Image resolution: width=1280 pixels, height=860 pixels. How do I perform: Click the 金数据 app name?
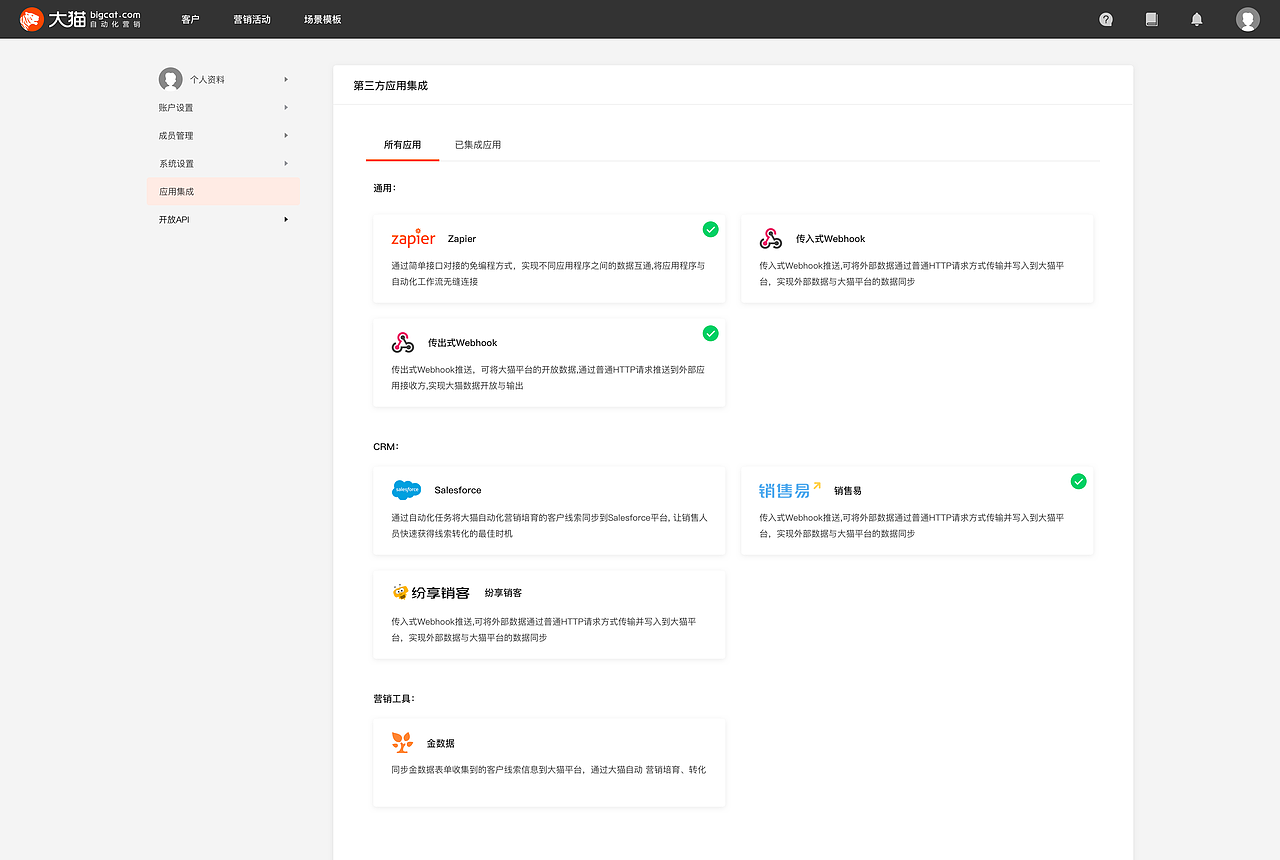click(441, 744)
